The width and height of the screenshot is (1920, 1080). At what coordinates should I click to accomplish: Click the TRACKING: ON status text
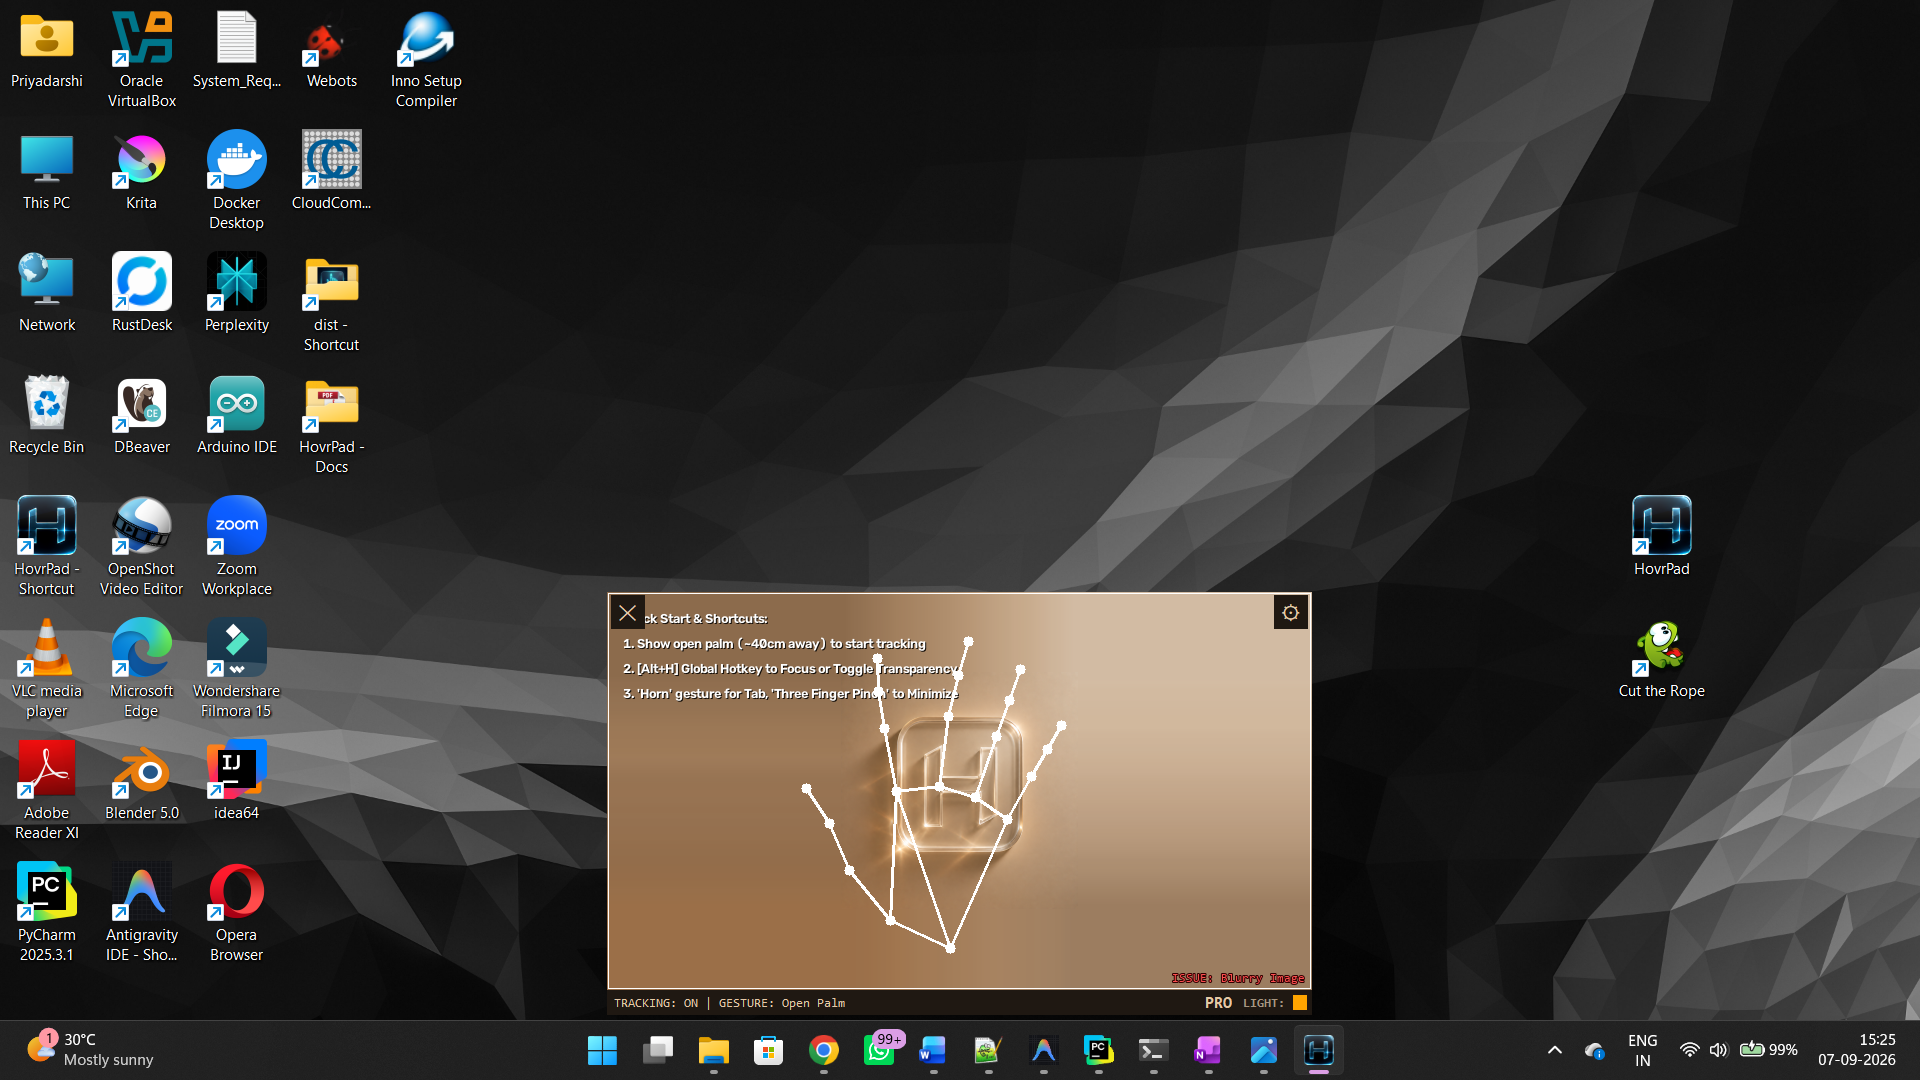[x=656, y=1003]
